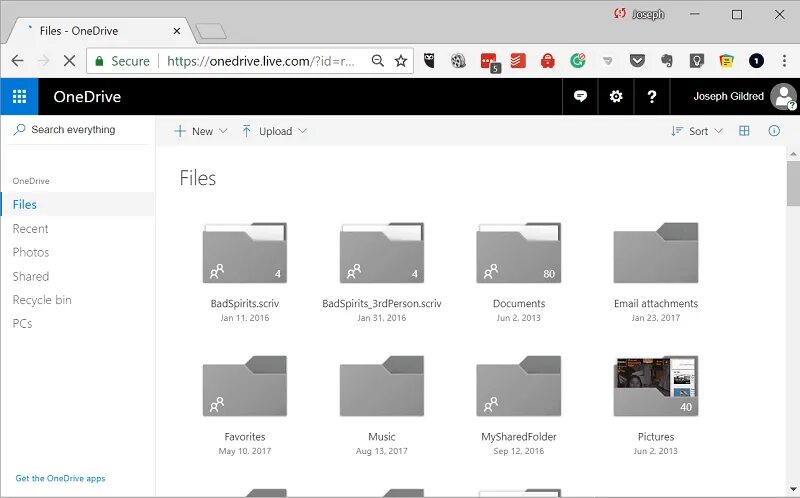
Task: Open the BadSpirits.scriv folder
Action: [244, 253]
